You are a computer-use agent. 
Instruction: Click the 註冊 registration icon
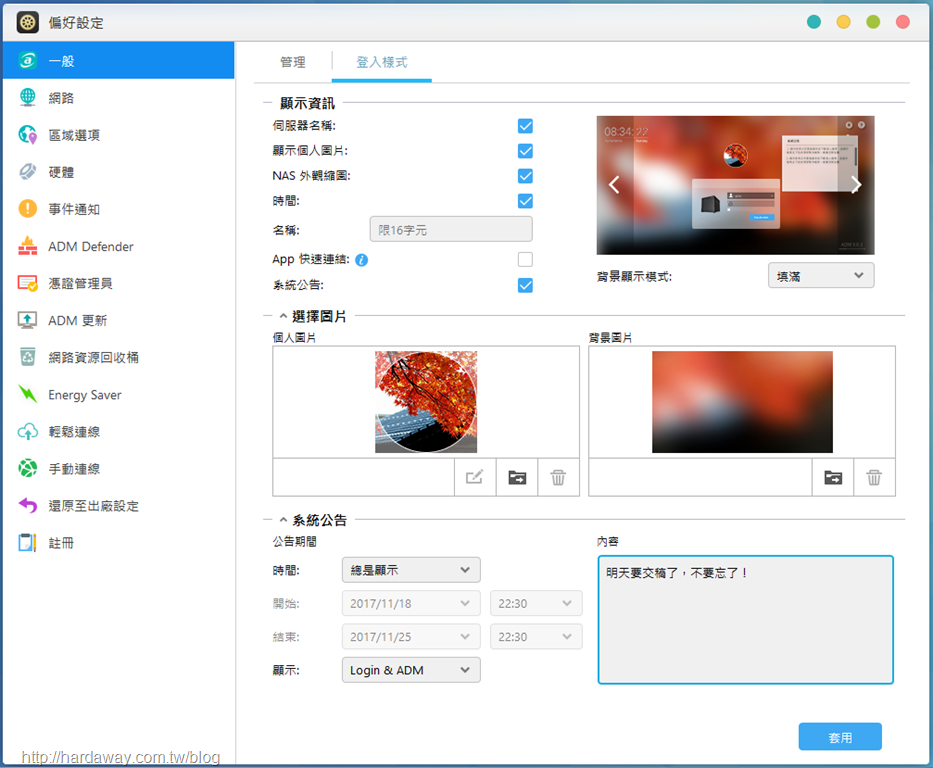tap(27, 543)
